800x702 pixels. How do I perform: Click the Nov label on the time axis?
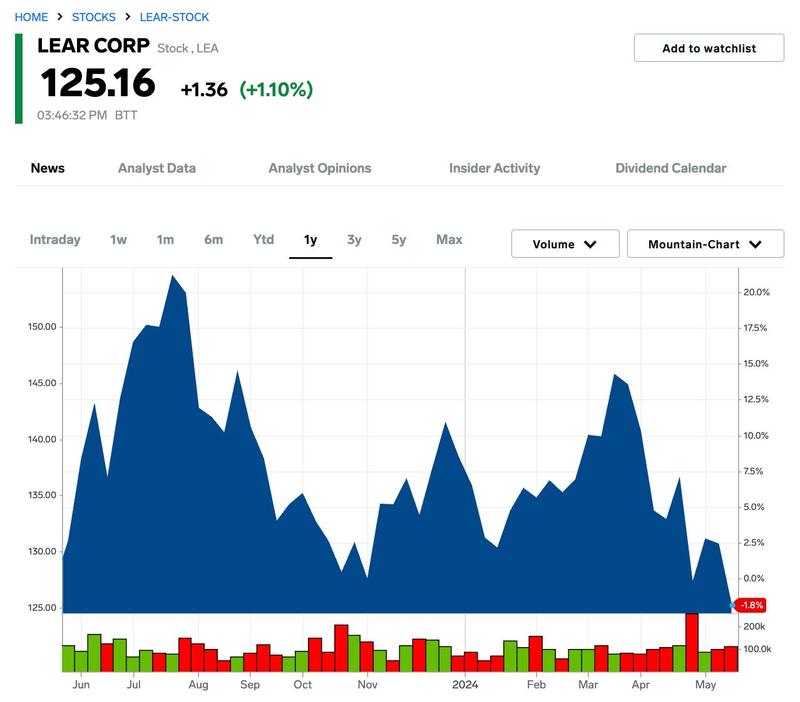[x=367, y=685]
